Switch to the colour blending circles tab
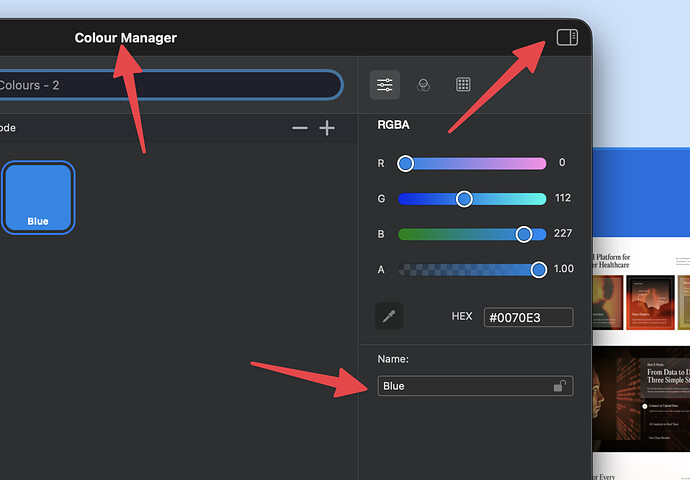The height and width of the screenshot is (480, 690). tap(423, 84)
